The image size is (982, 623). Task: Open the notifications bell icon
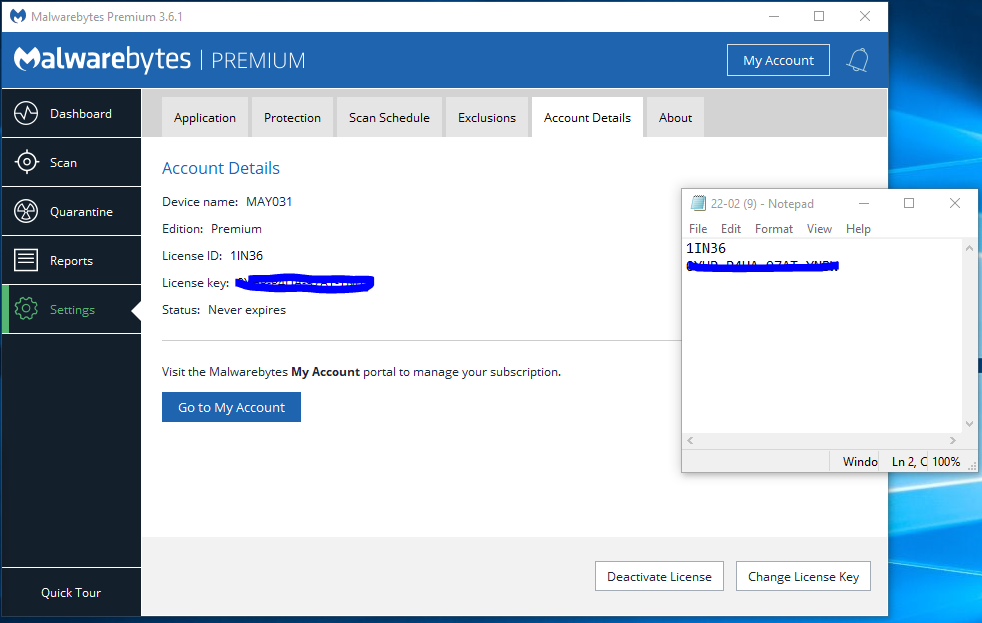pyautogui.click(x=857, y=60)
